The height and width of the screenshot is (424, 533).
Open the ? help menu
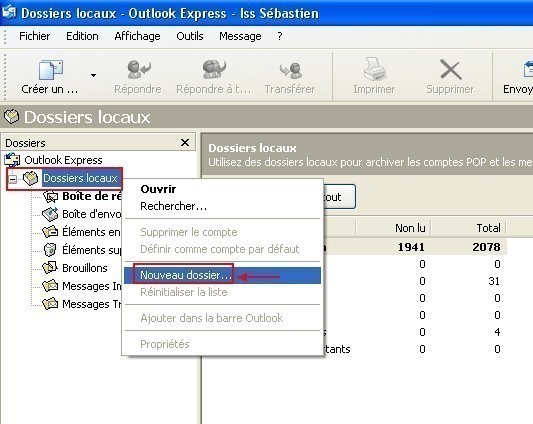coord(279,36)
